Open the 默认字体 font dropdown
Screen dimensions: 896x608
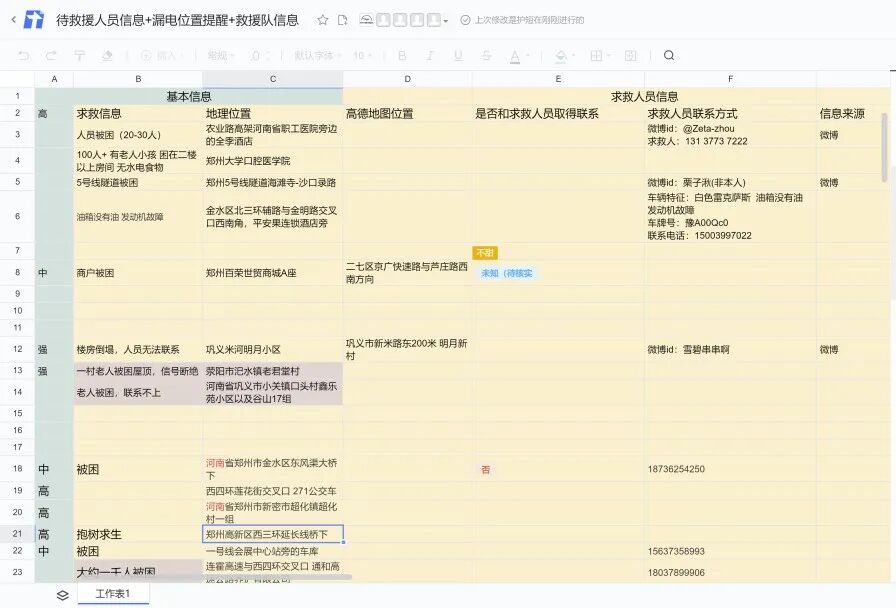click(x=317, y=55)
